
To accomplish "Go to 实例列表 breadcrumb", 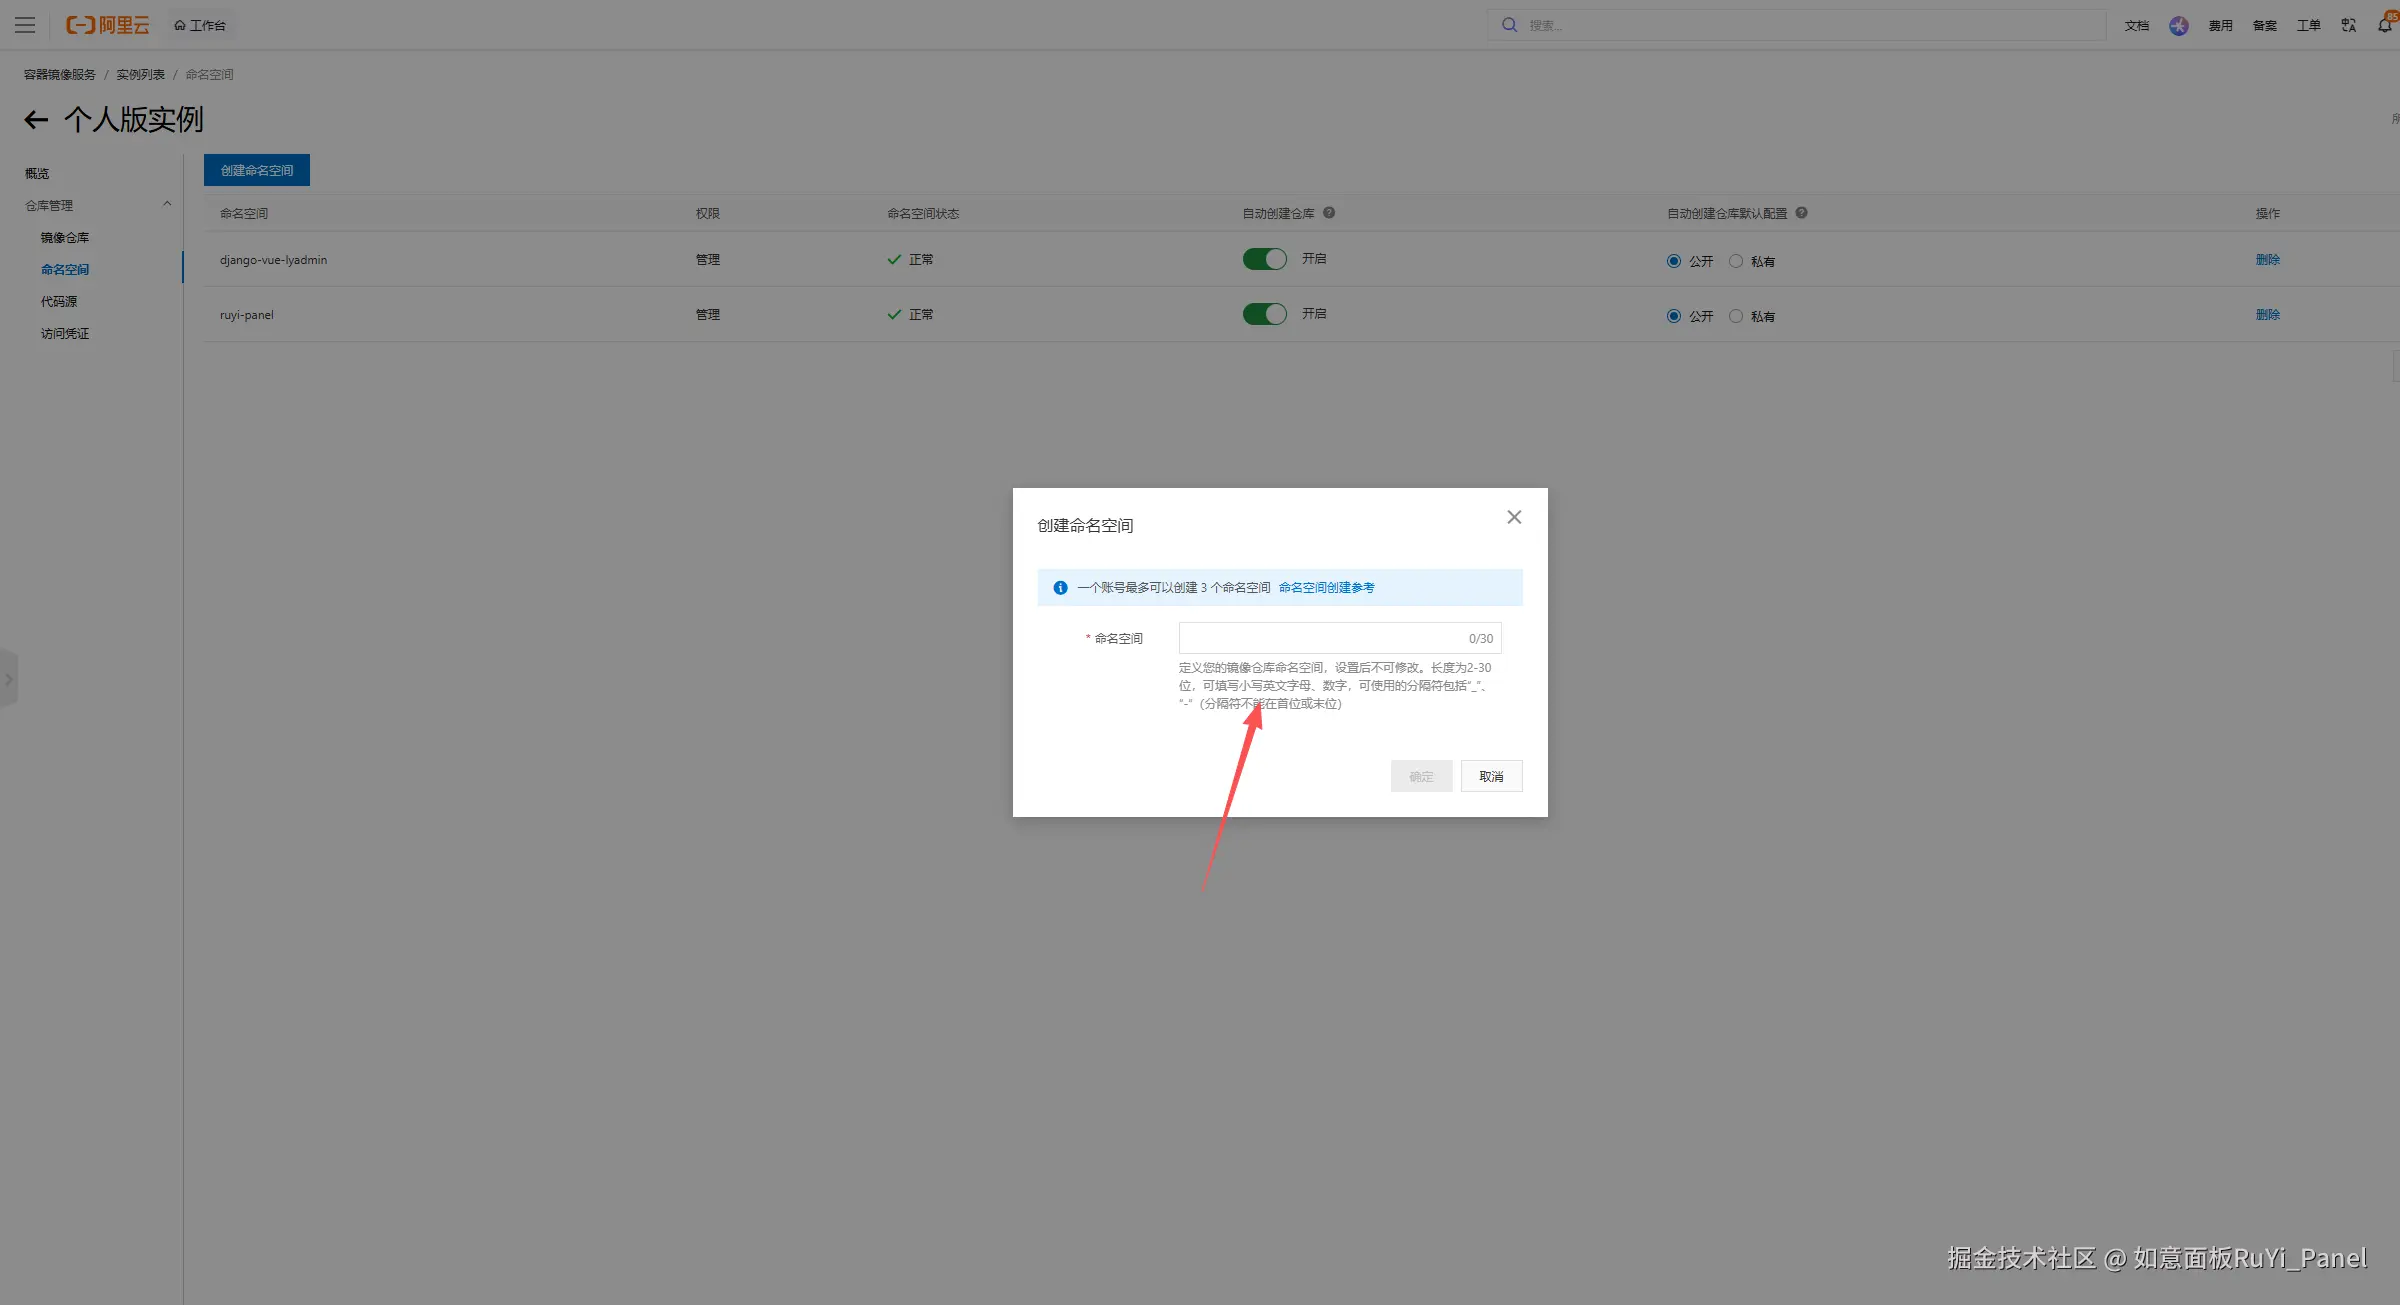I will coord(140,75).
